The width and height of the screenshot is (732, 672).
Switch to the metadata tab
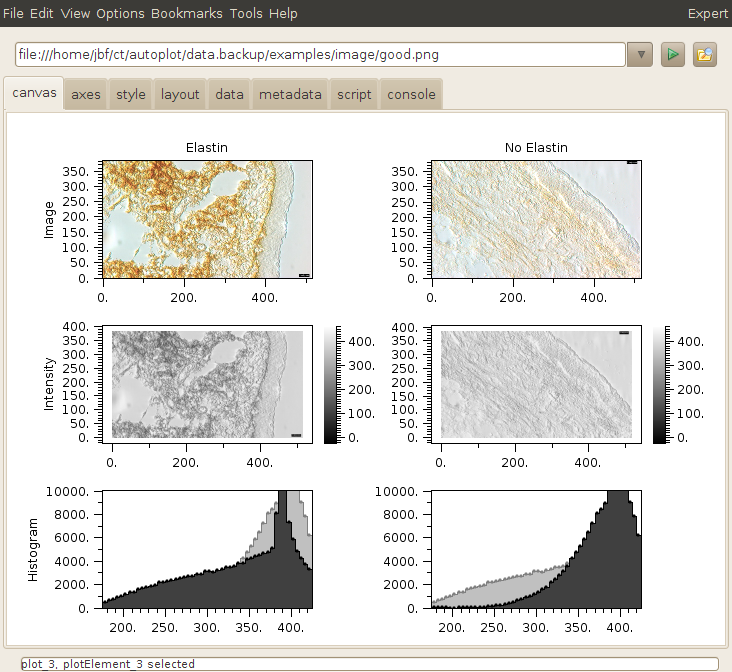290,95
